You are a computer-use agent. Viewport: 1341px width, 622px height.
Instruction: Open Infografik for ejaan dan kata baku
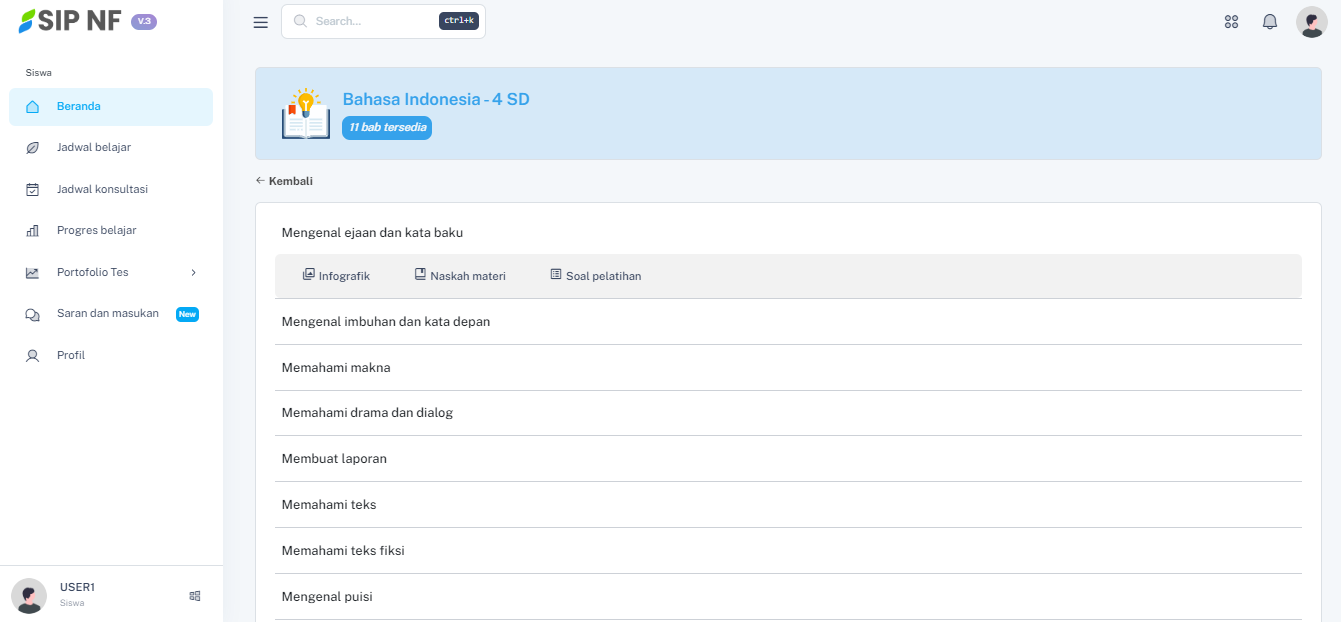(337, 276)
